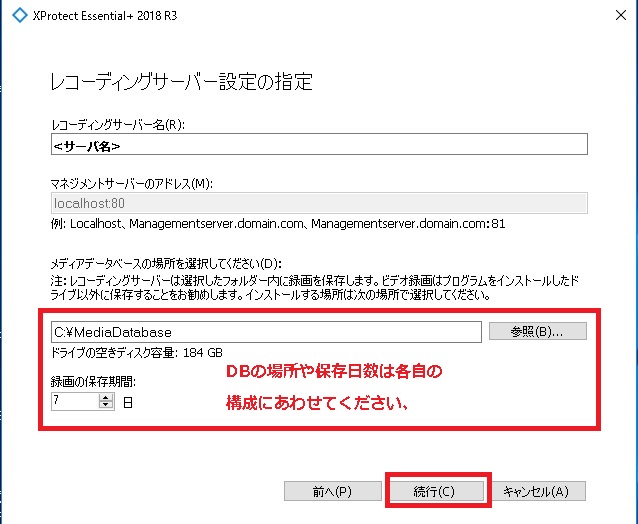Click the メディアデータベースの場所を選択してください(D) label

click(166, 264)
